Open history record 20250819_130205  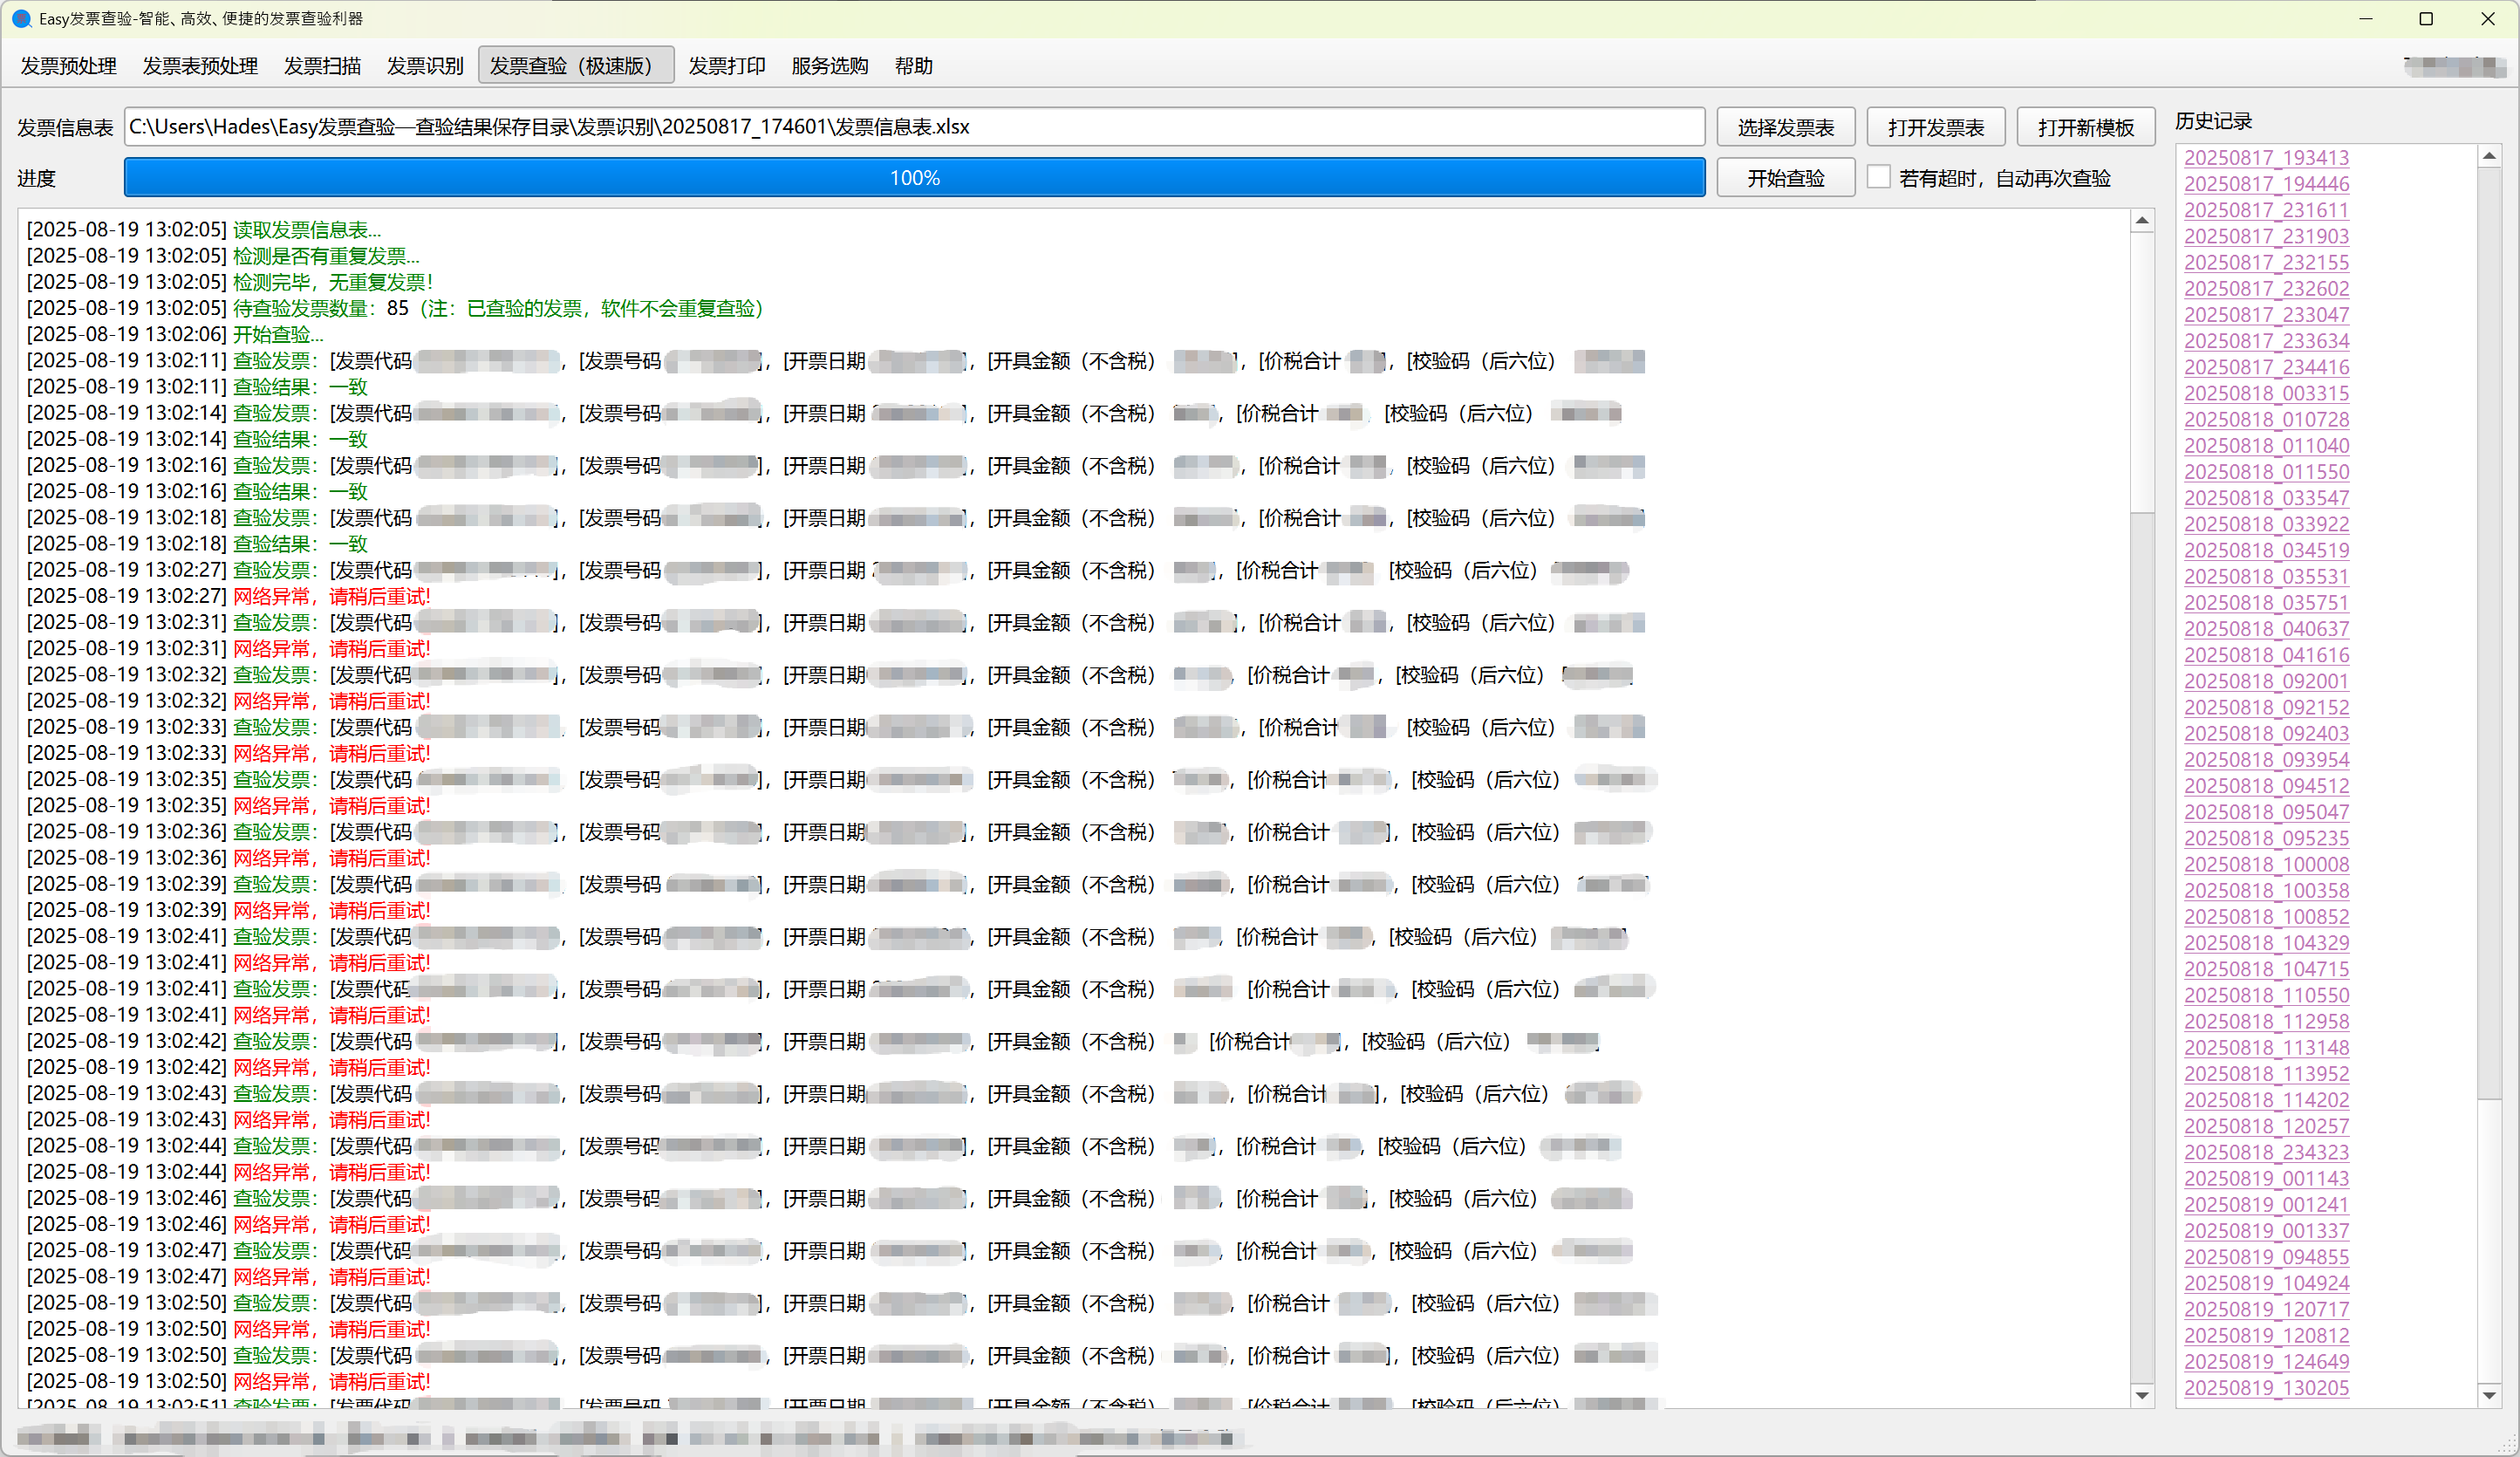pos(2265,1388)
